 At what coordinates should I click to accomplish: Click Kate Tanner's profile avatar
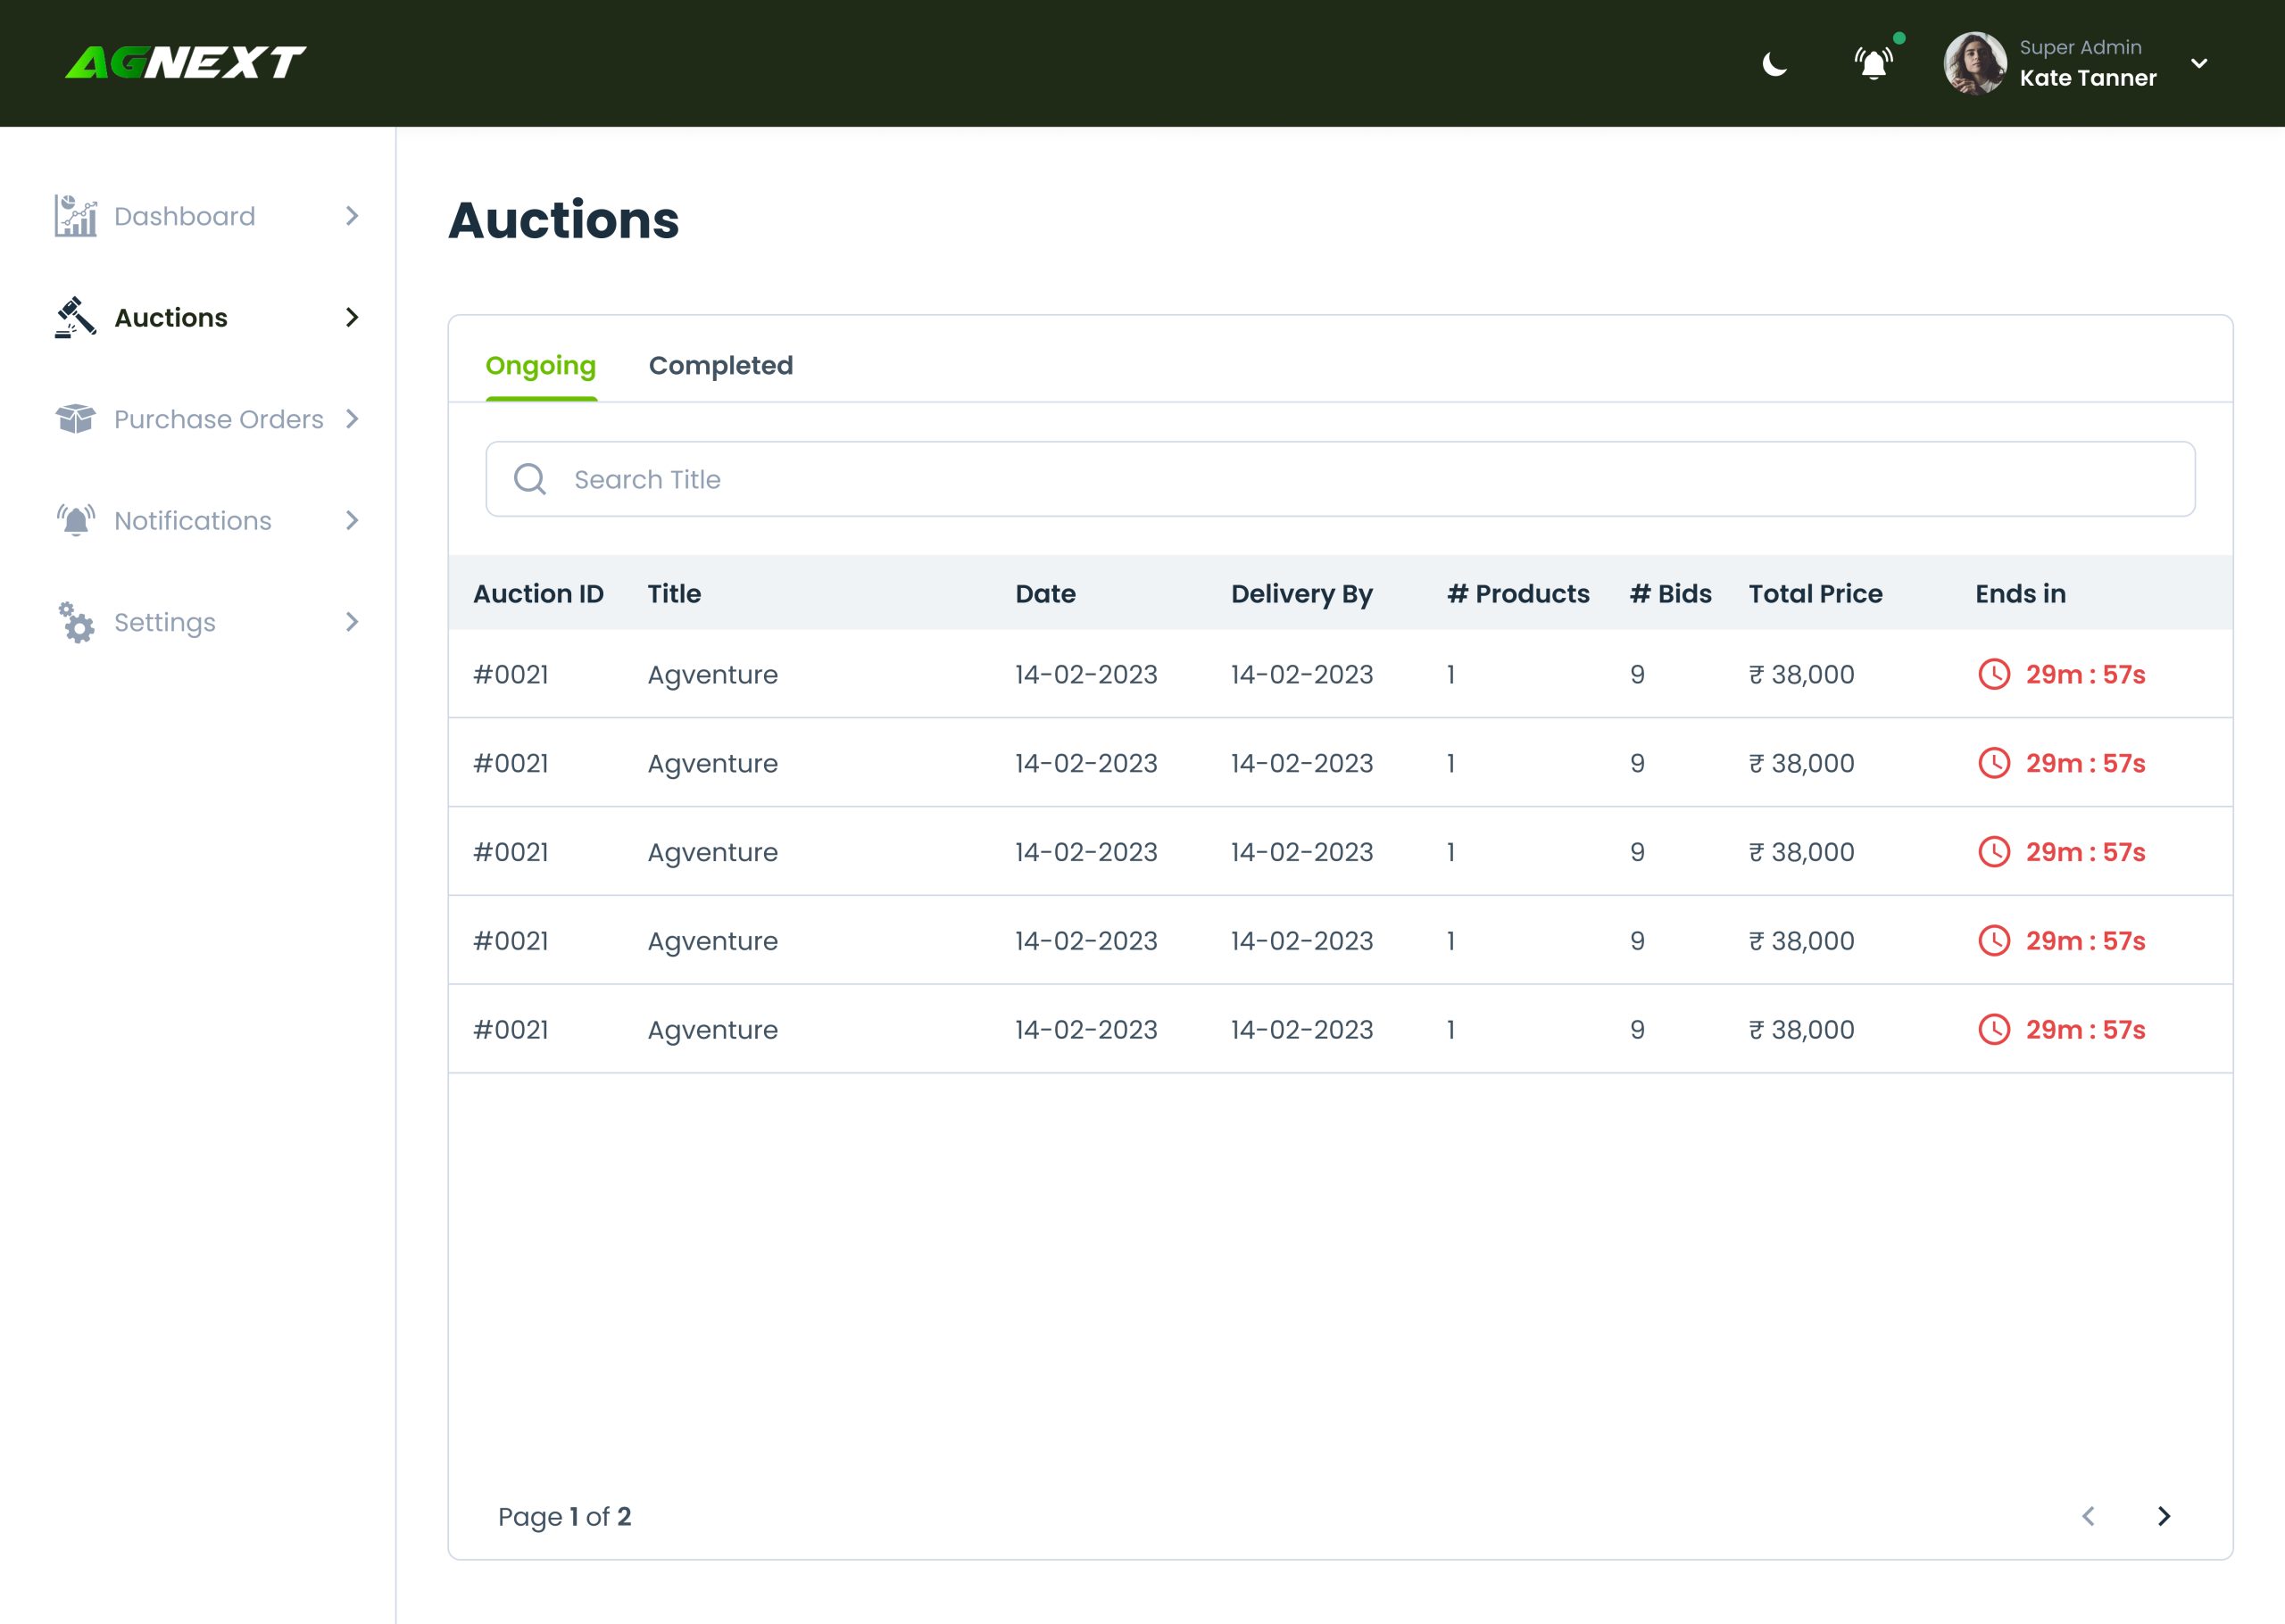point(1974,63)
